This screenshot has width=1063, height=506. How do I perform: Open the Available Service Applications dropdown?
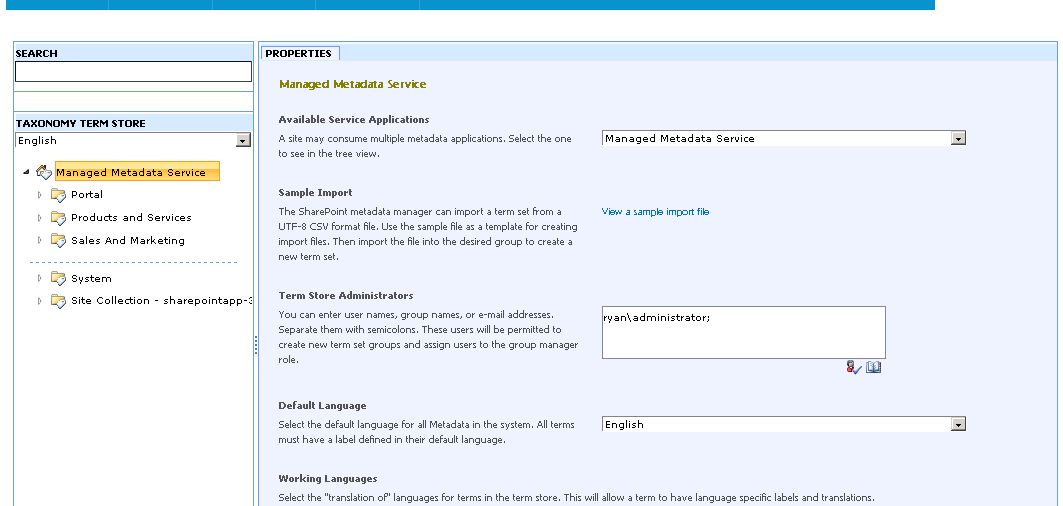click(784, 138)
